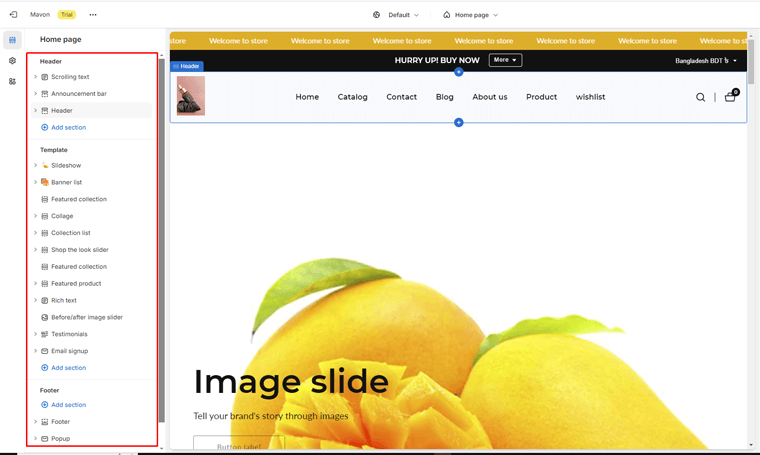This screenshot has width=760, height=455.
Task: Open Theme settings gear icon
Action: 13,61
